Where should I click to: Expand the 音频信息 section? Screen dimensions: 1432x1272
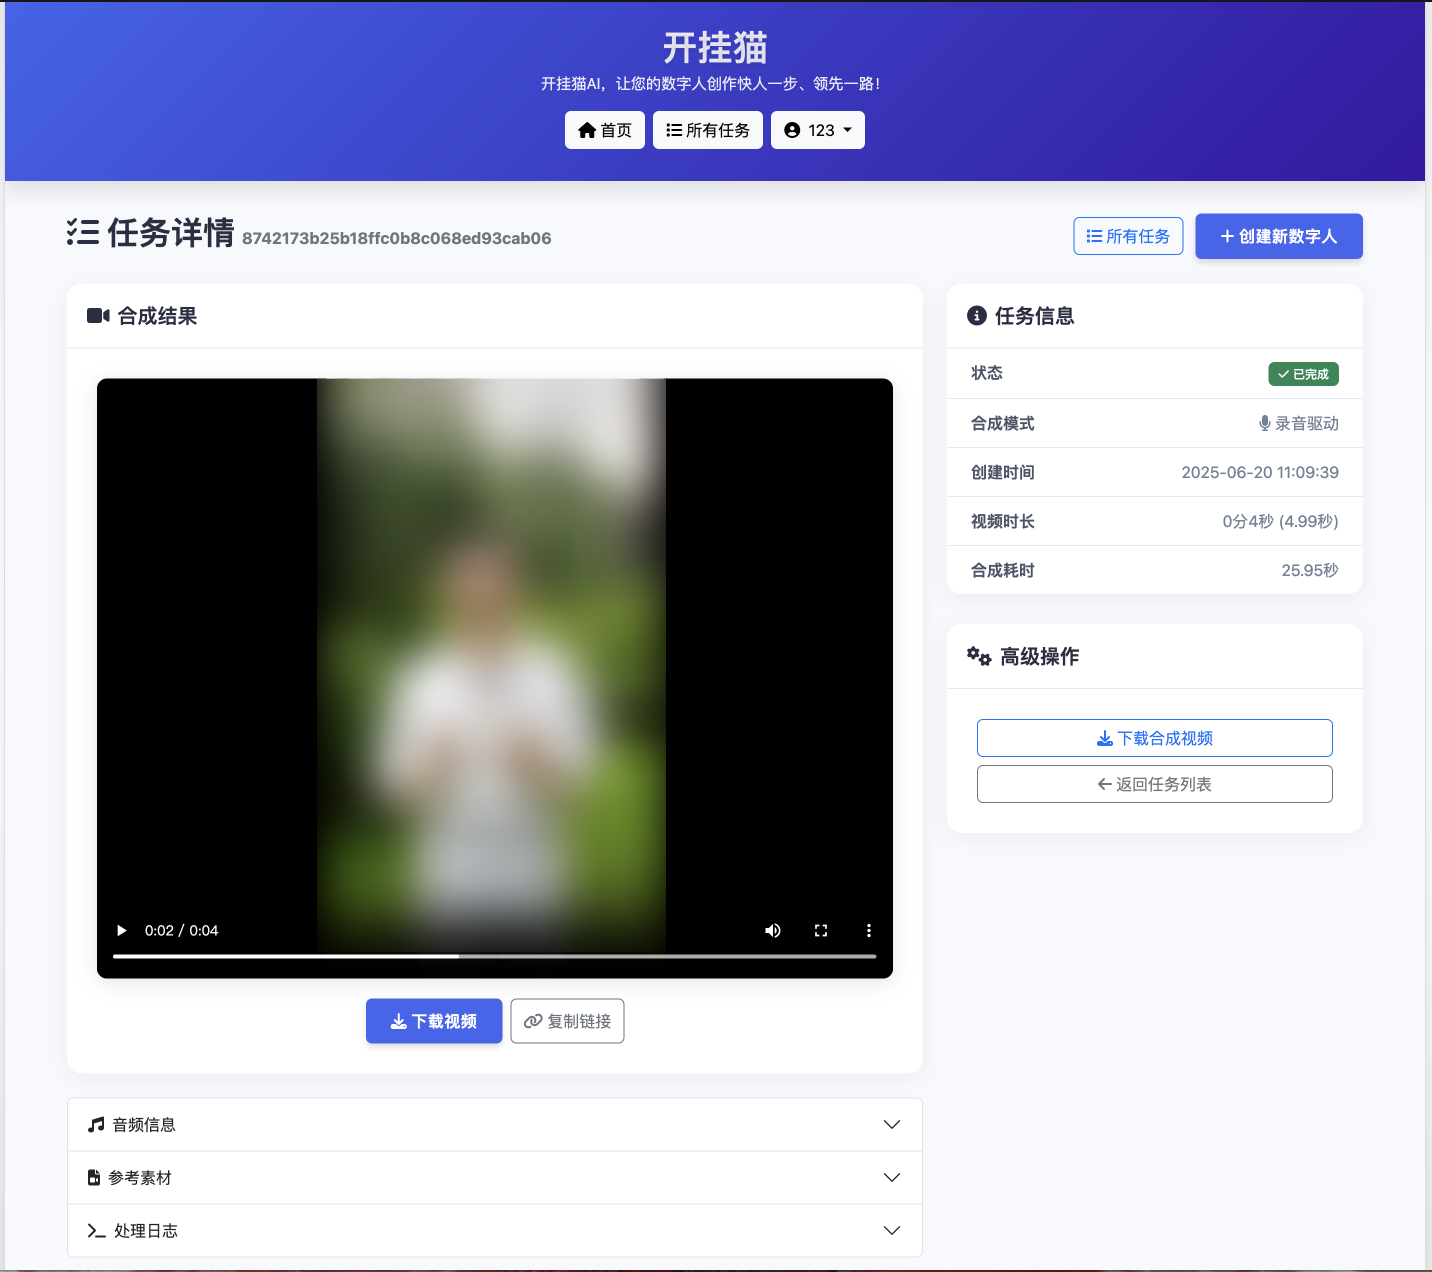point(495,1125)
